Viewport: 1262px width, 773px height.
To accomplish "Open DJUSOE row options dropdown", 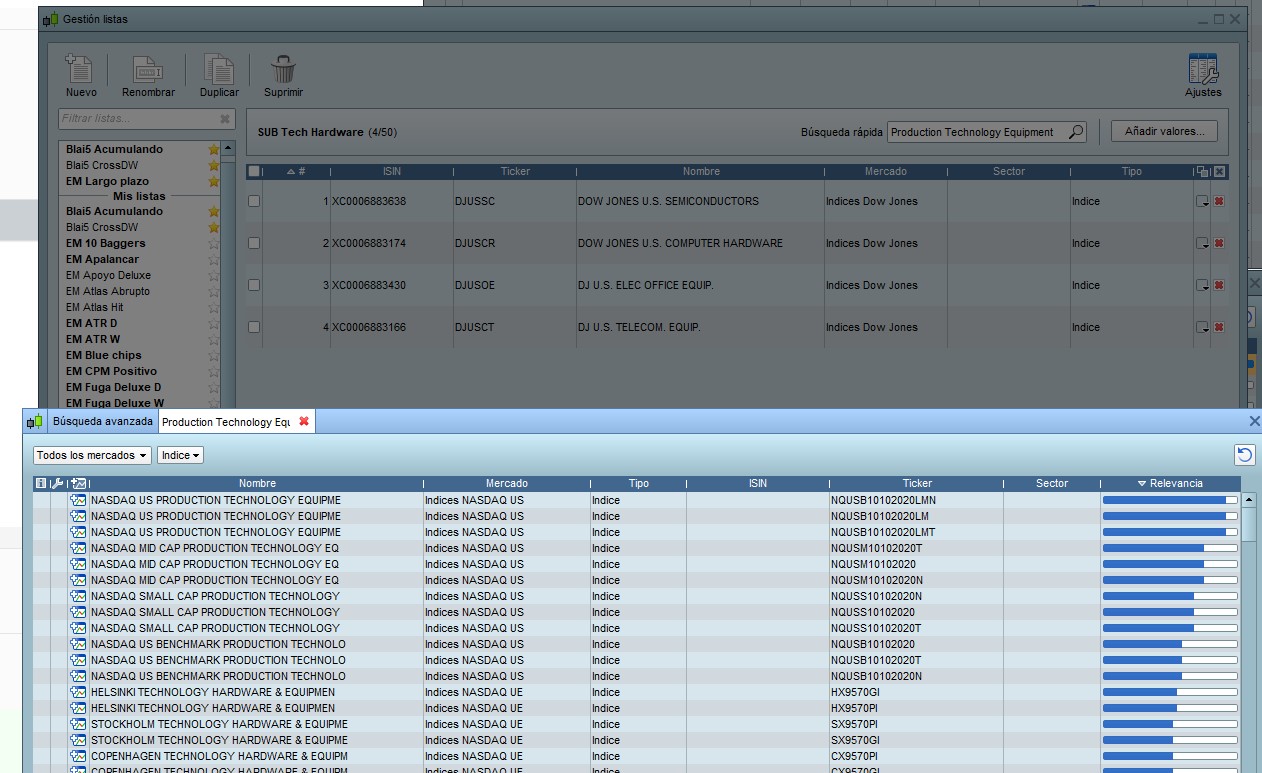I will tap(1202, 285).
